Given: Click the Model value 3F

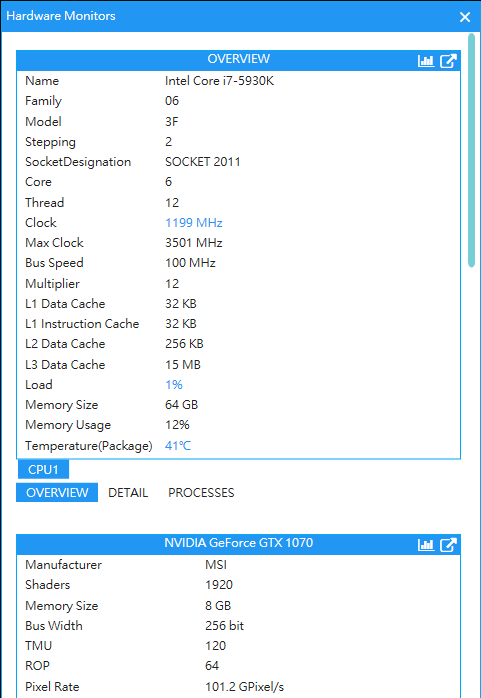Looking at the screenshot, I should [172, 122].
